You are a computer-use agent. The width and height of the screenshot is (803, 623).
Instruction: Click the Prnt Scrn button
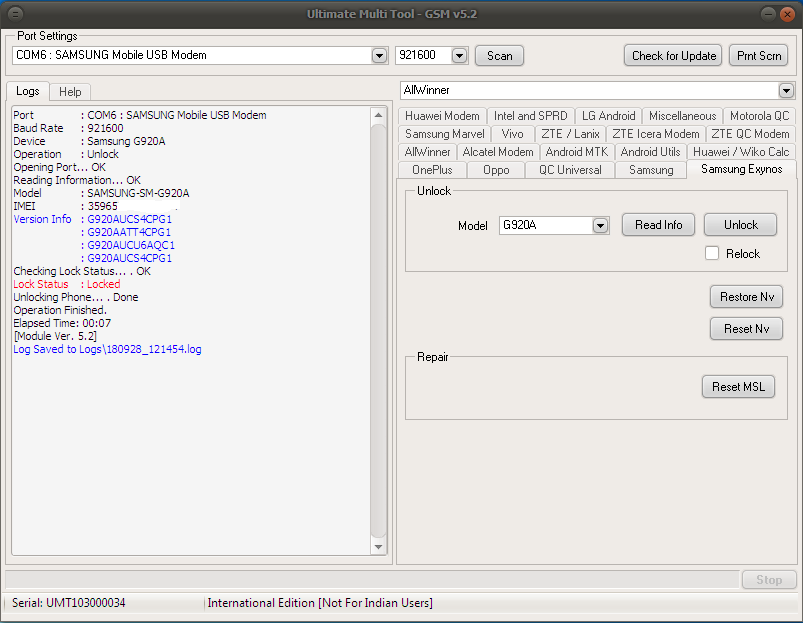click(758, 56)
